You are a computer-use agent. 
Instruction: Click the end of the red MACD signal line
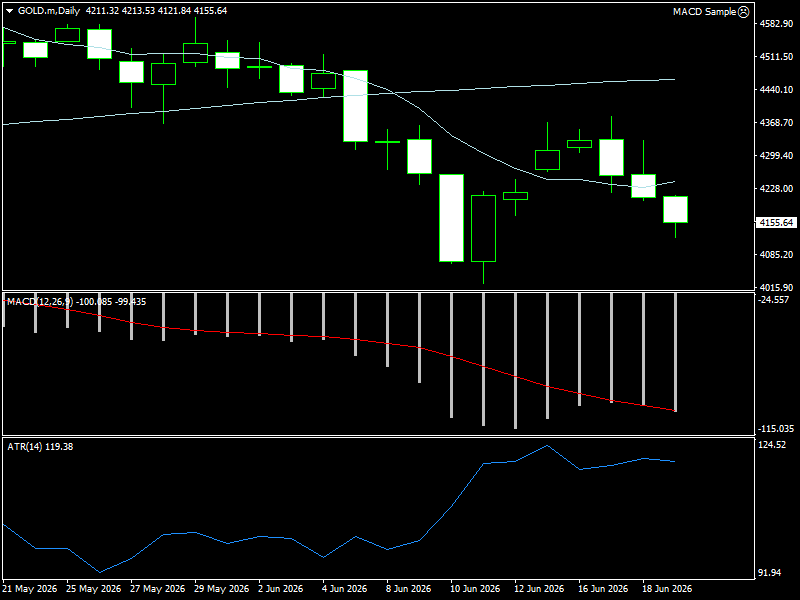674,410
